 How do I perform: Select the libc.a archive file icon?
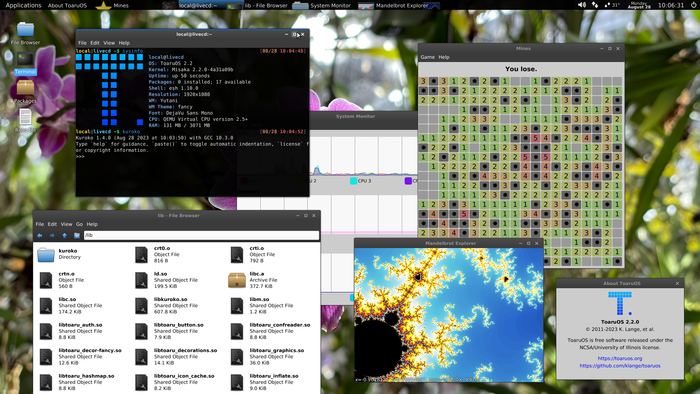click(237, 280)
